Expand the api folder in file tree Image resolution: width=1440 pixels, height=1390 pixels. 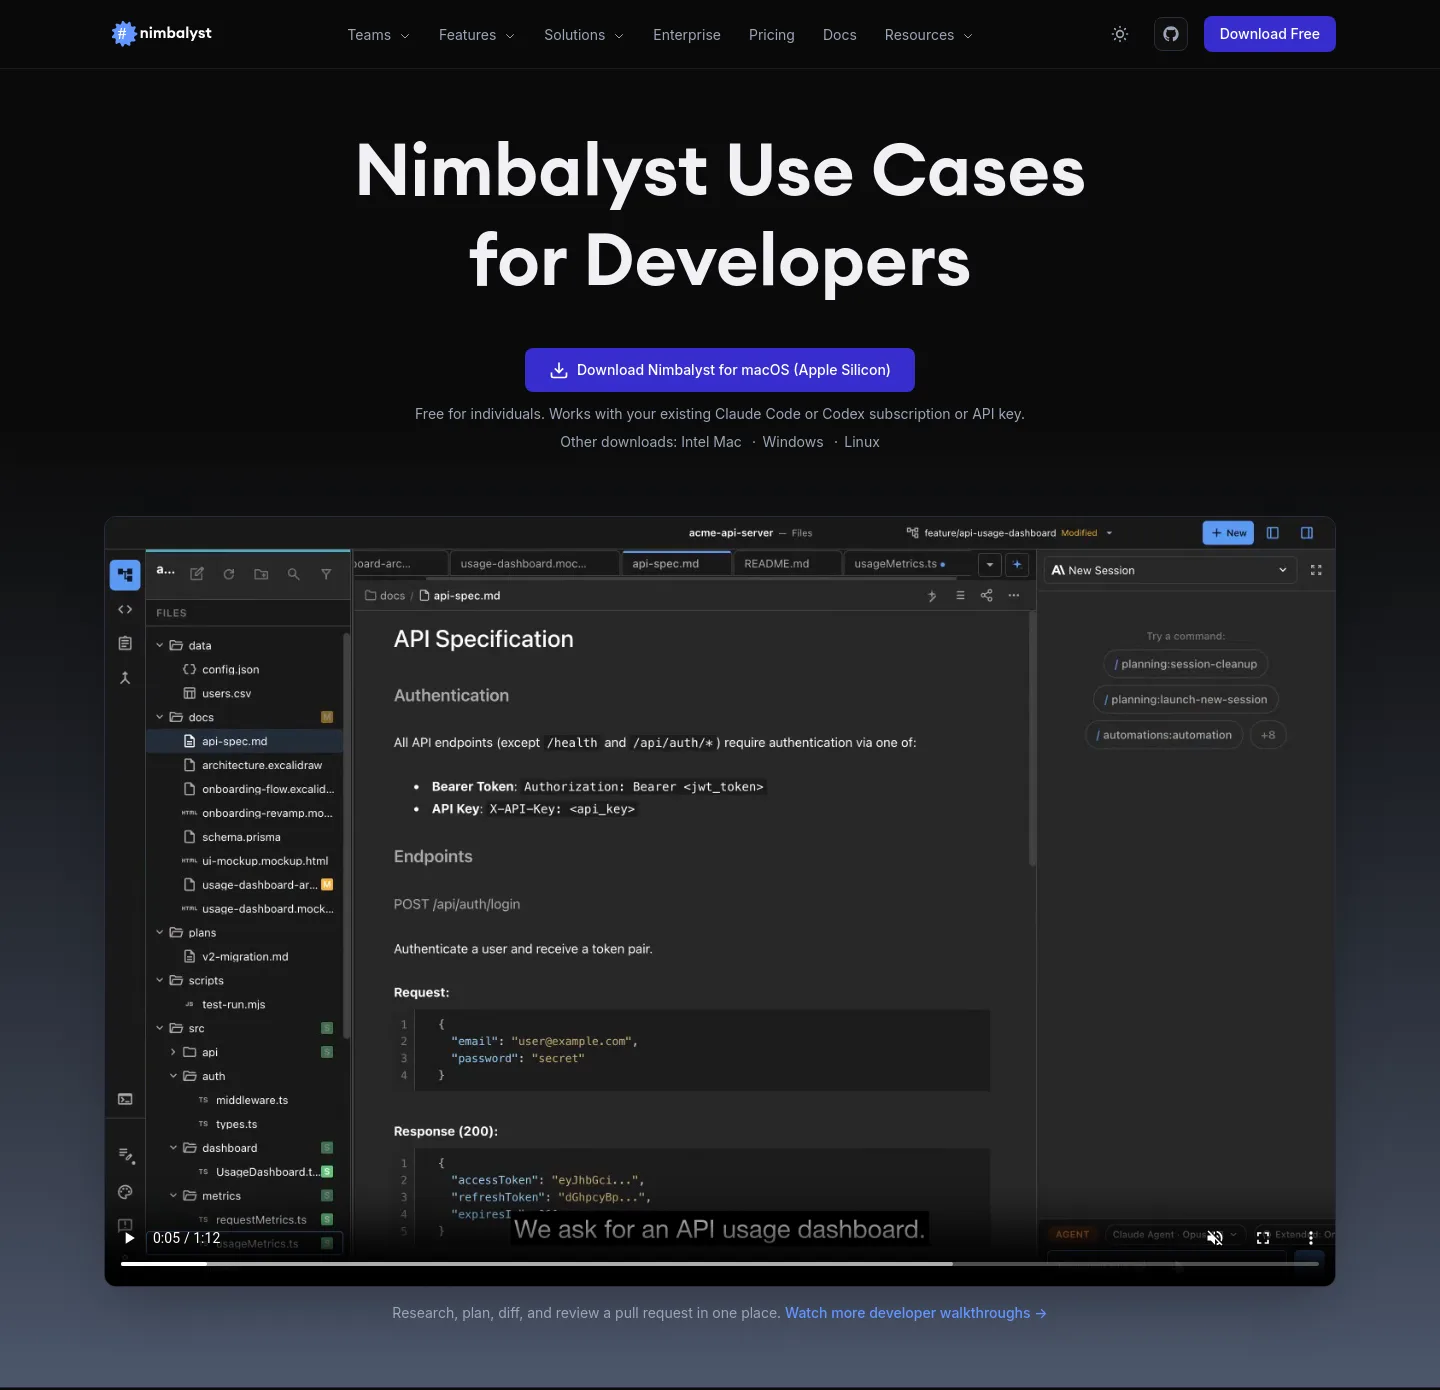[x=173, y=1052]
